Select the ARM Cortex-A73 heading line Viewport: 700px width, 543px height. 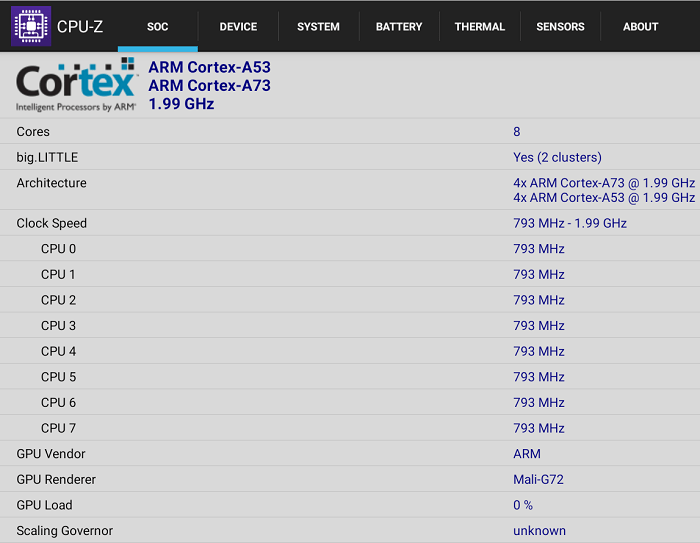(209, 85)
